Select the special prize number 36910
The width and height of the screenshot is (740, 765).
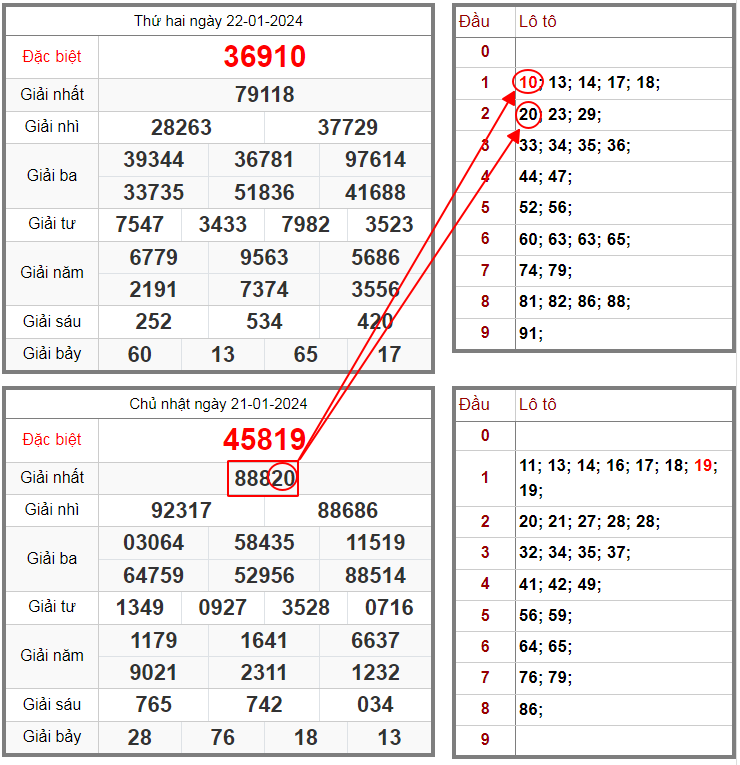[264, 57]
